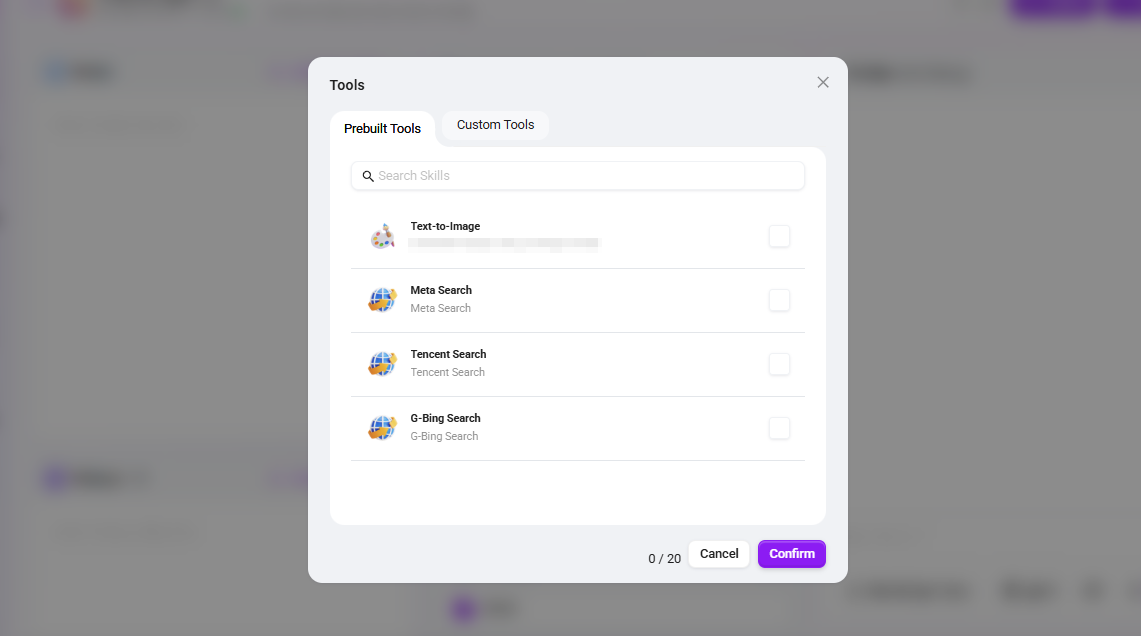
Task: Cancel the Tools dialog
Action: point(719,554)
